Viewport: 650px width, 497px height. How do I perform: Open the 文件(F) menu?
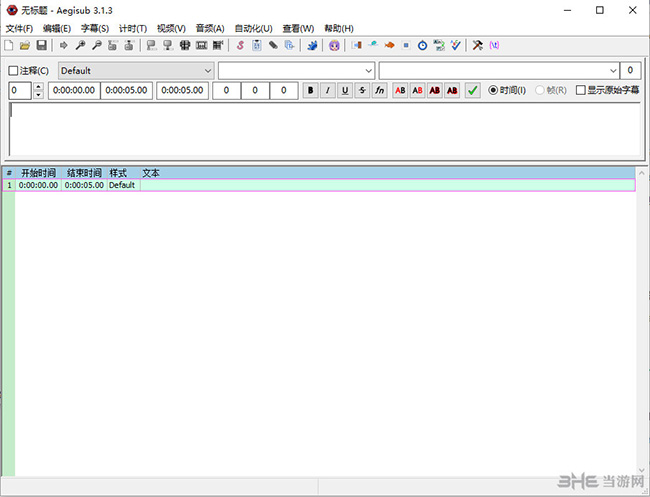point(19,29)
